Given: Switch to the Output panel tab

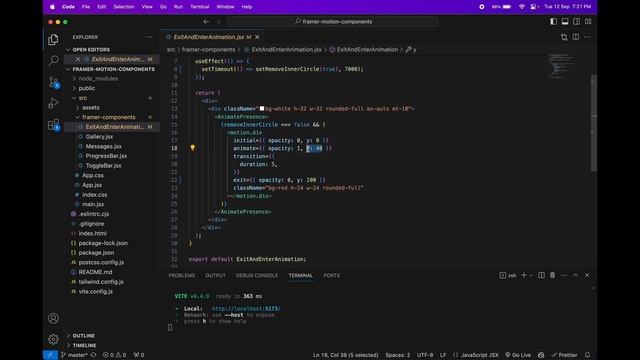Looking at the screenshot, I should pos(216,276).
